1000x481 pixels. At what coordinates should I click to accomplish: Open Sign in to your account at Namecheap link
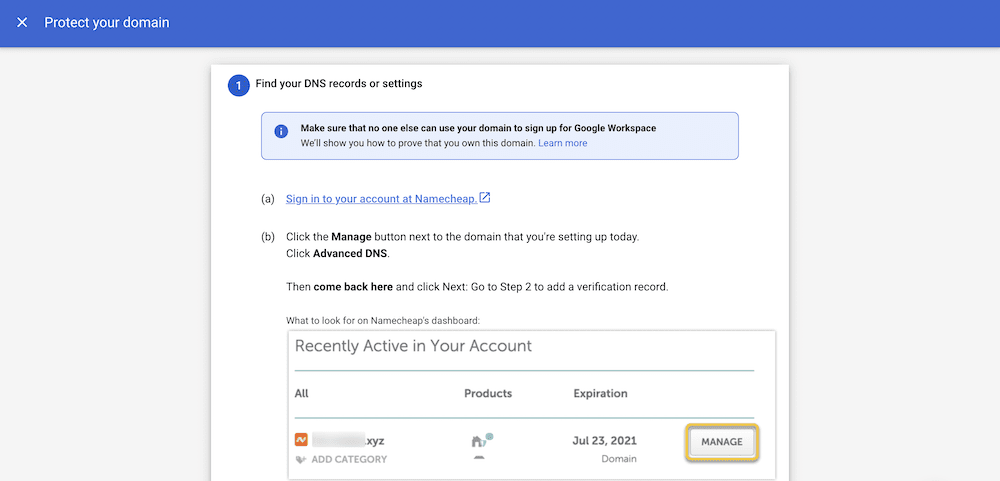point(381,198)
